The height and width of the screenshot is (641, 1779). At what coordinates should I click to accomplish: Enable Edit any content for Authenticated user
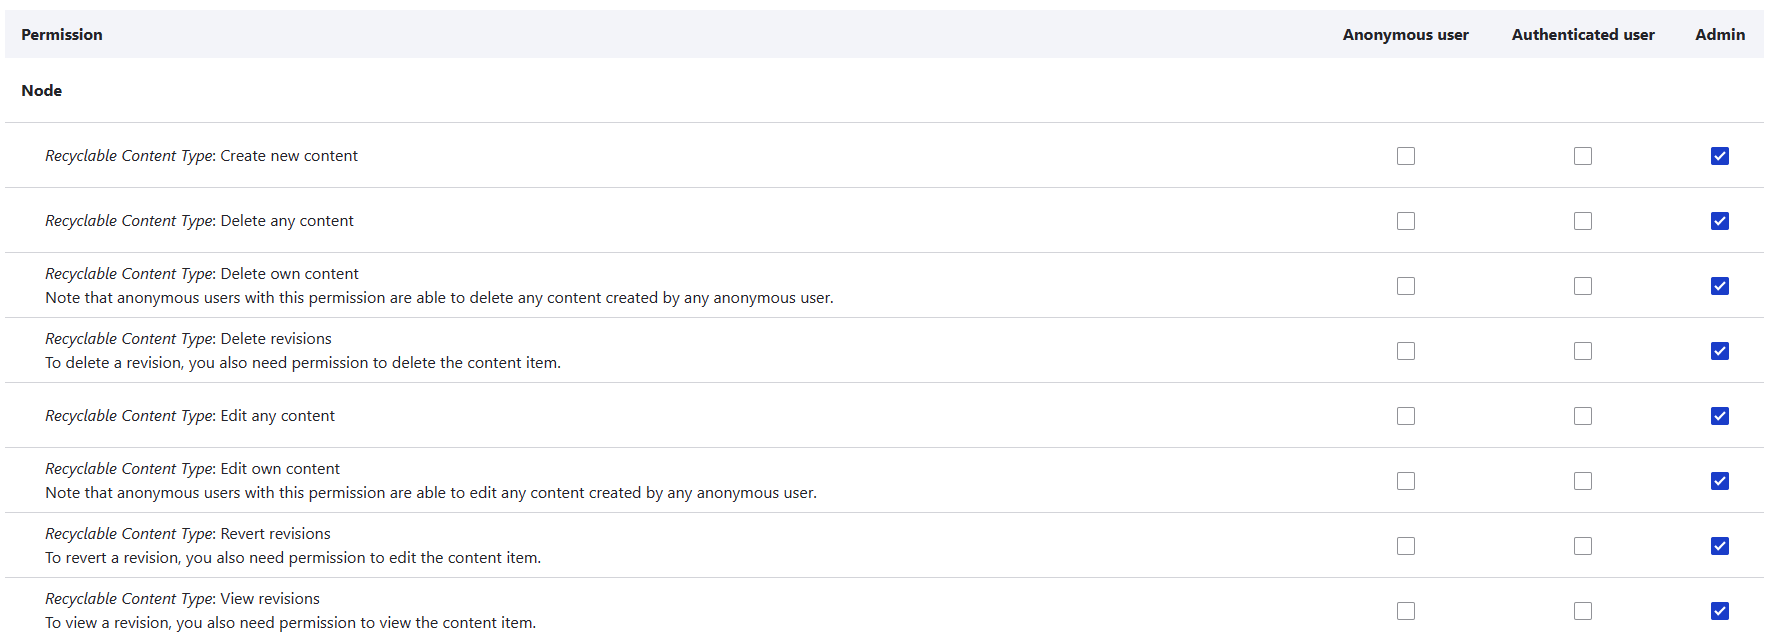pos(1583,416)
